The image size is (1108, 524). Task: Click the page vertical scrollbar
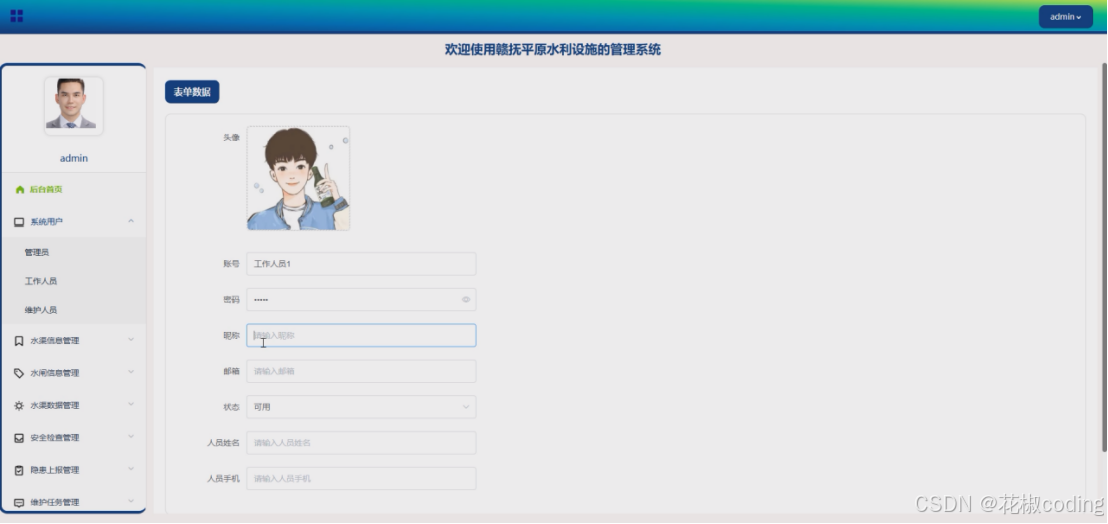coord(1104,258)
